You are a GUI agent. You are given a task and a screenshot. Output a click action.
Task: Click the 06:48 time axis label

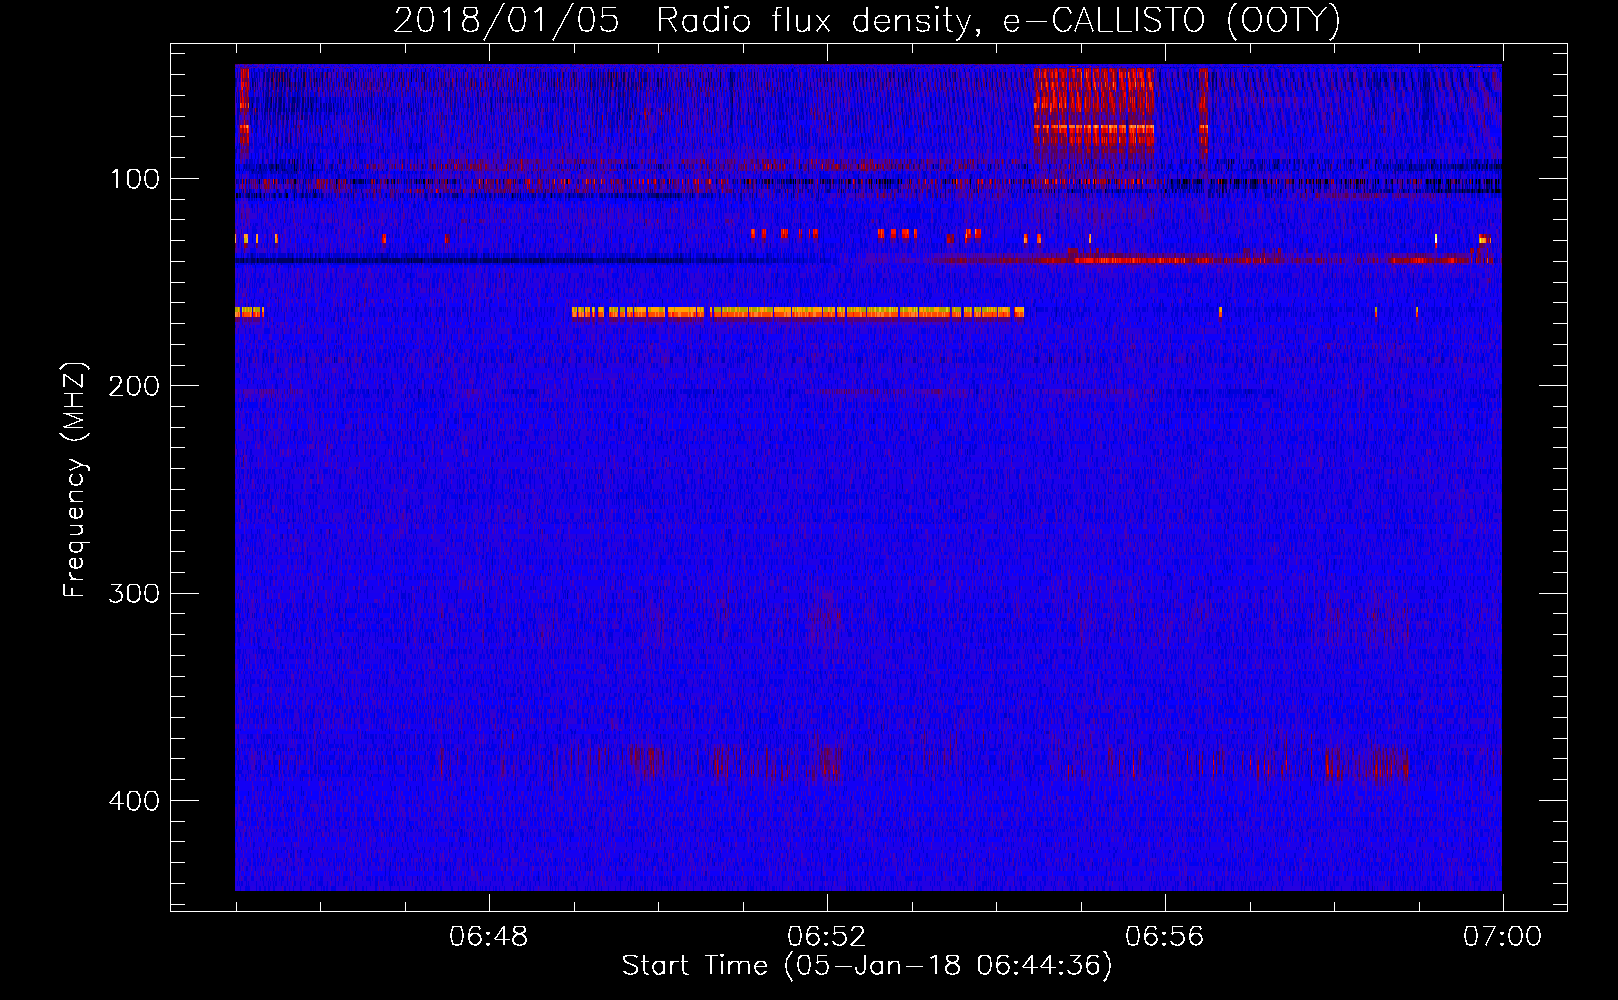pos(489,937)
